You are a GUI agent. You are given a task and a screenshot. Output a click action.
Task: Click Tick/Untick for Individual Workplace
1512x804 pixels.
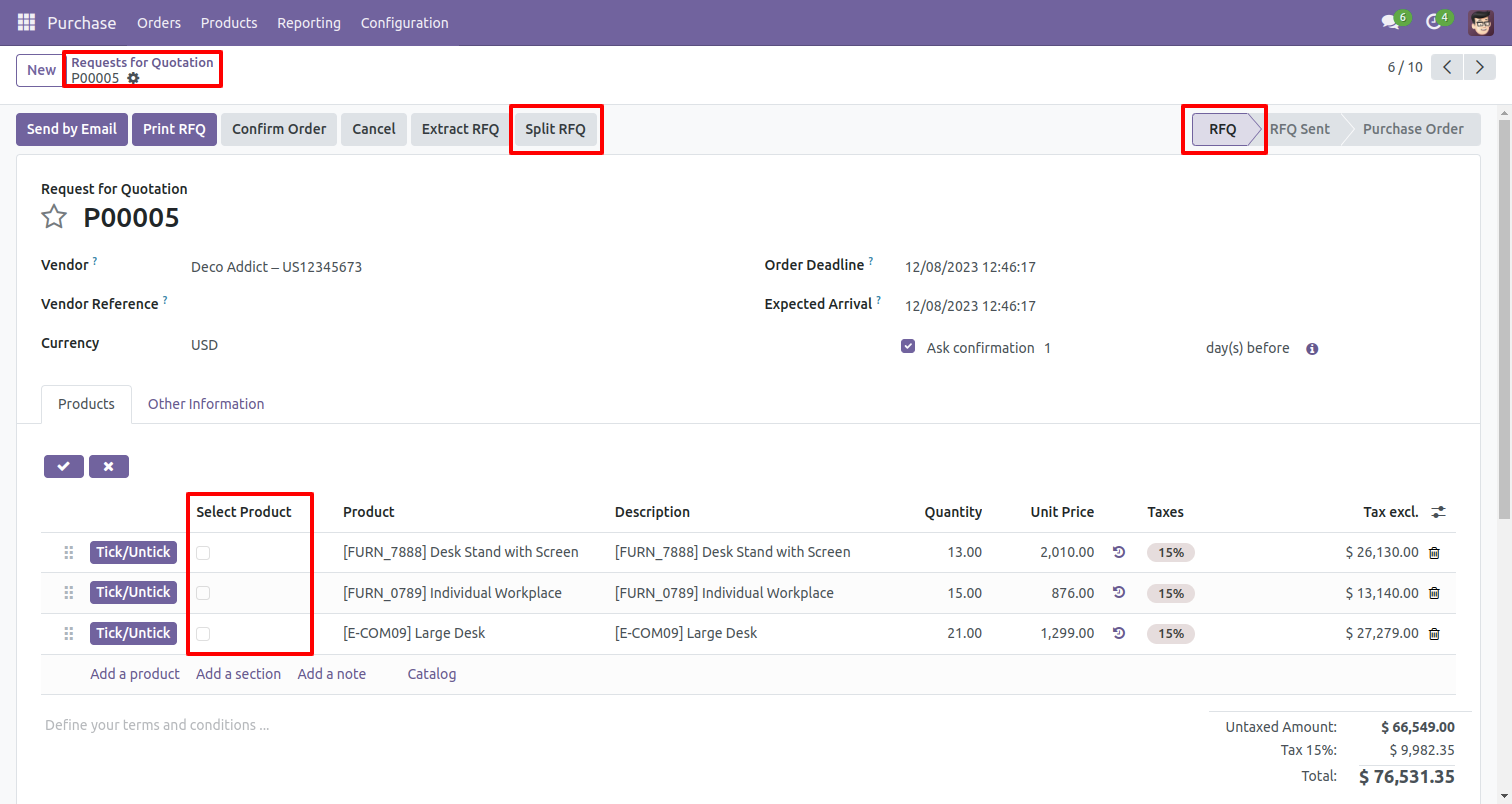pos(133,592)
